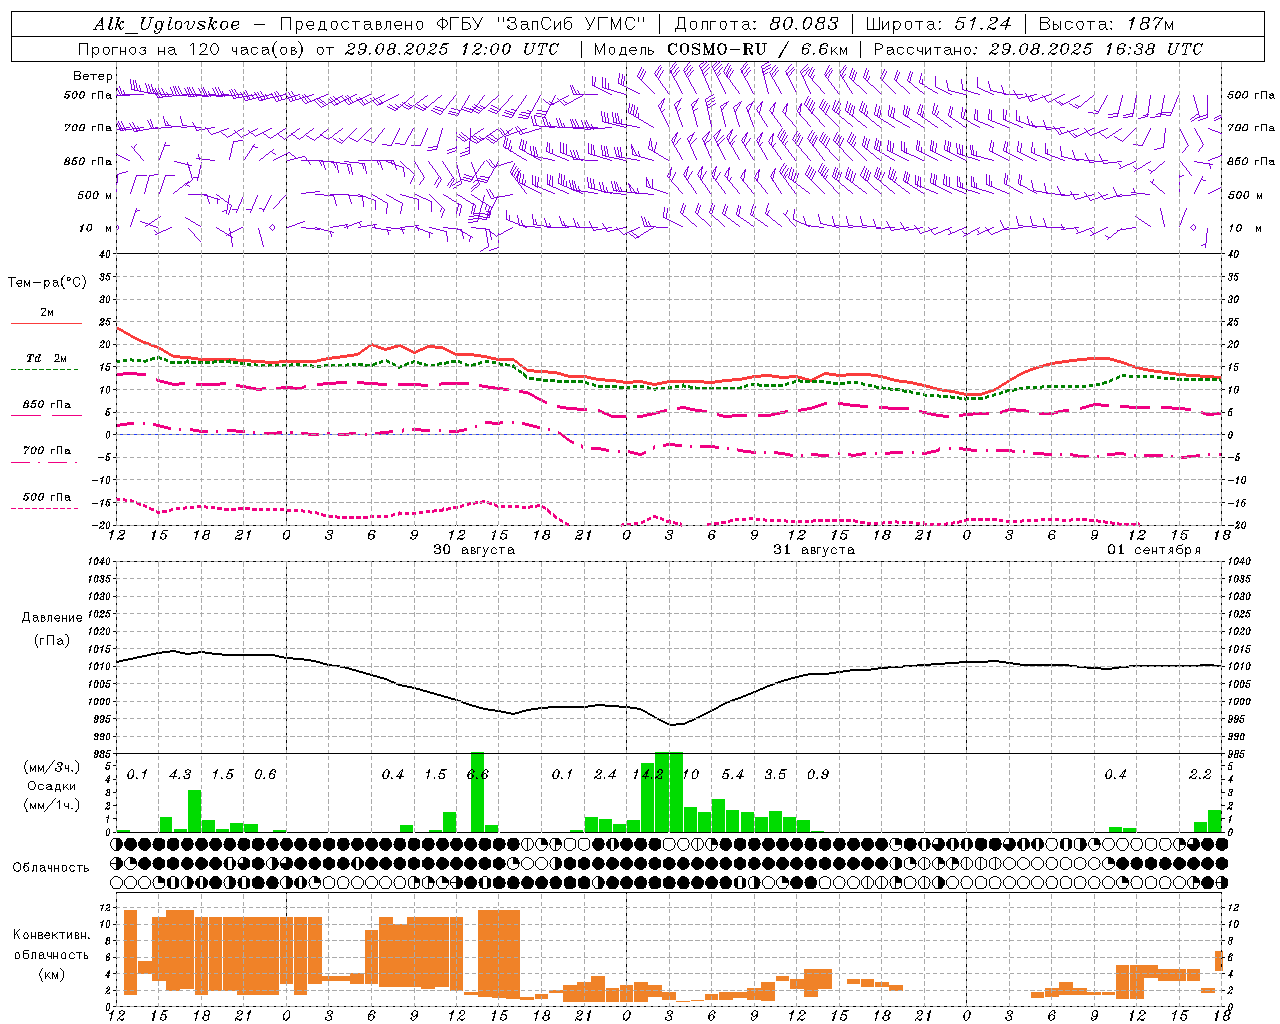Click the '01 сентября' date label
This screenshot has width=1280, height=1024.
coord(1154,550)
